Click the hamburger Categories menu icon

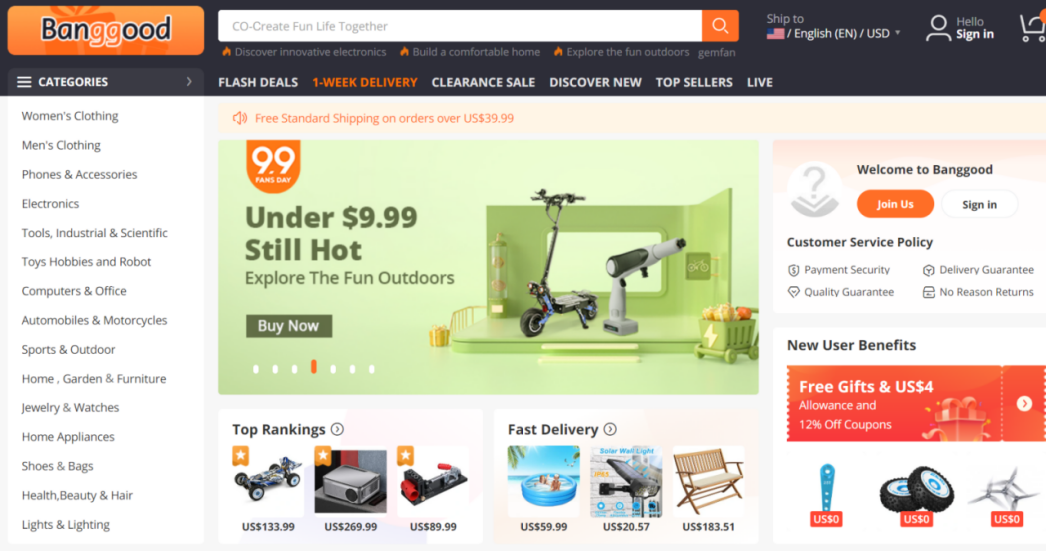(x=24, y=82)
